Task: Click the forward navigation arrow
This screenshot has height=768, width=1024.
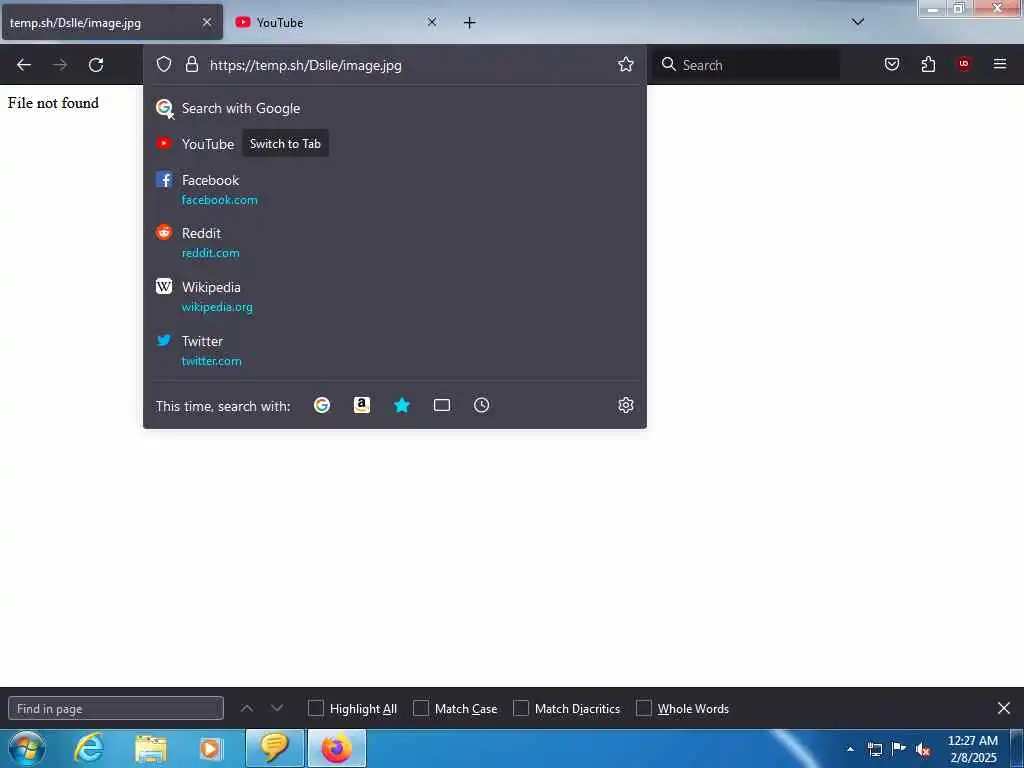Action: tap(60, 65)
